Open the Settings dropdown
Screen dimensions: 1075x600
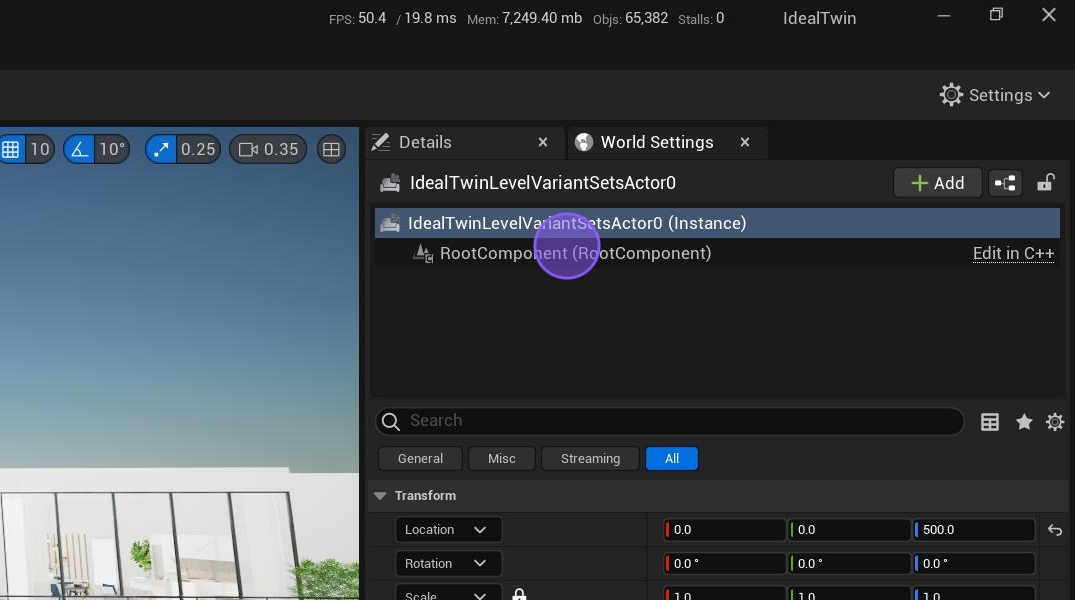point(995,95)
